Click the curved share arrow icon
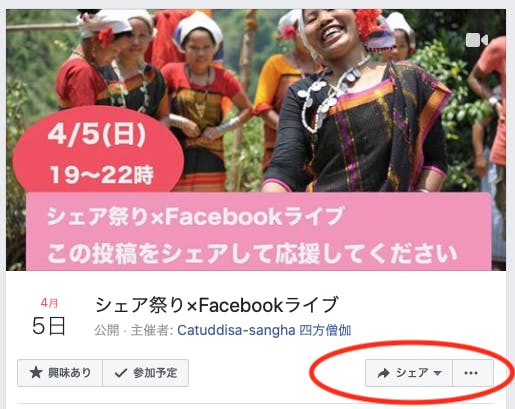 coord(383,373)
